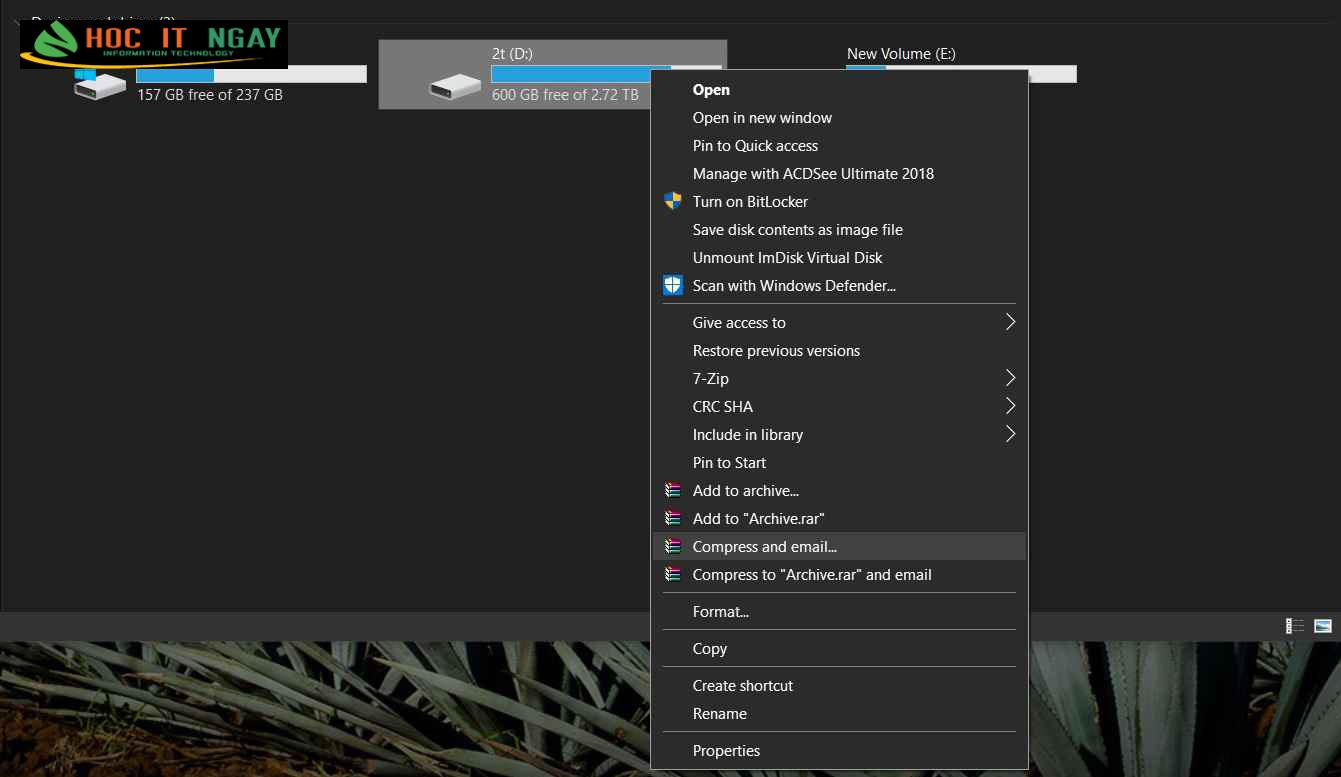Click WinRAR icon beside Add to "Archive.rar"

click(x=673, y=519)
